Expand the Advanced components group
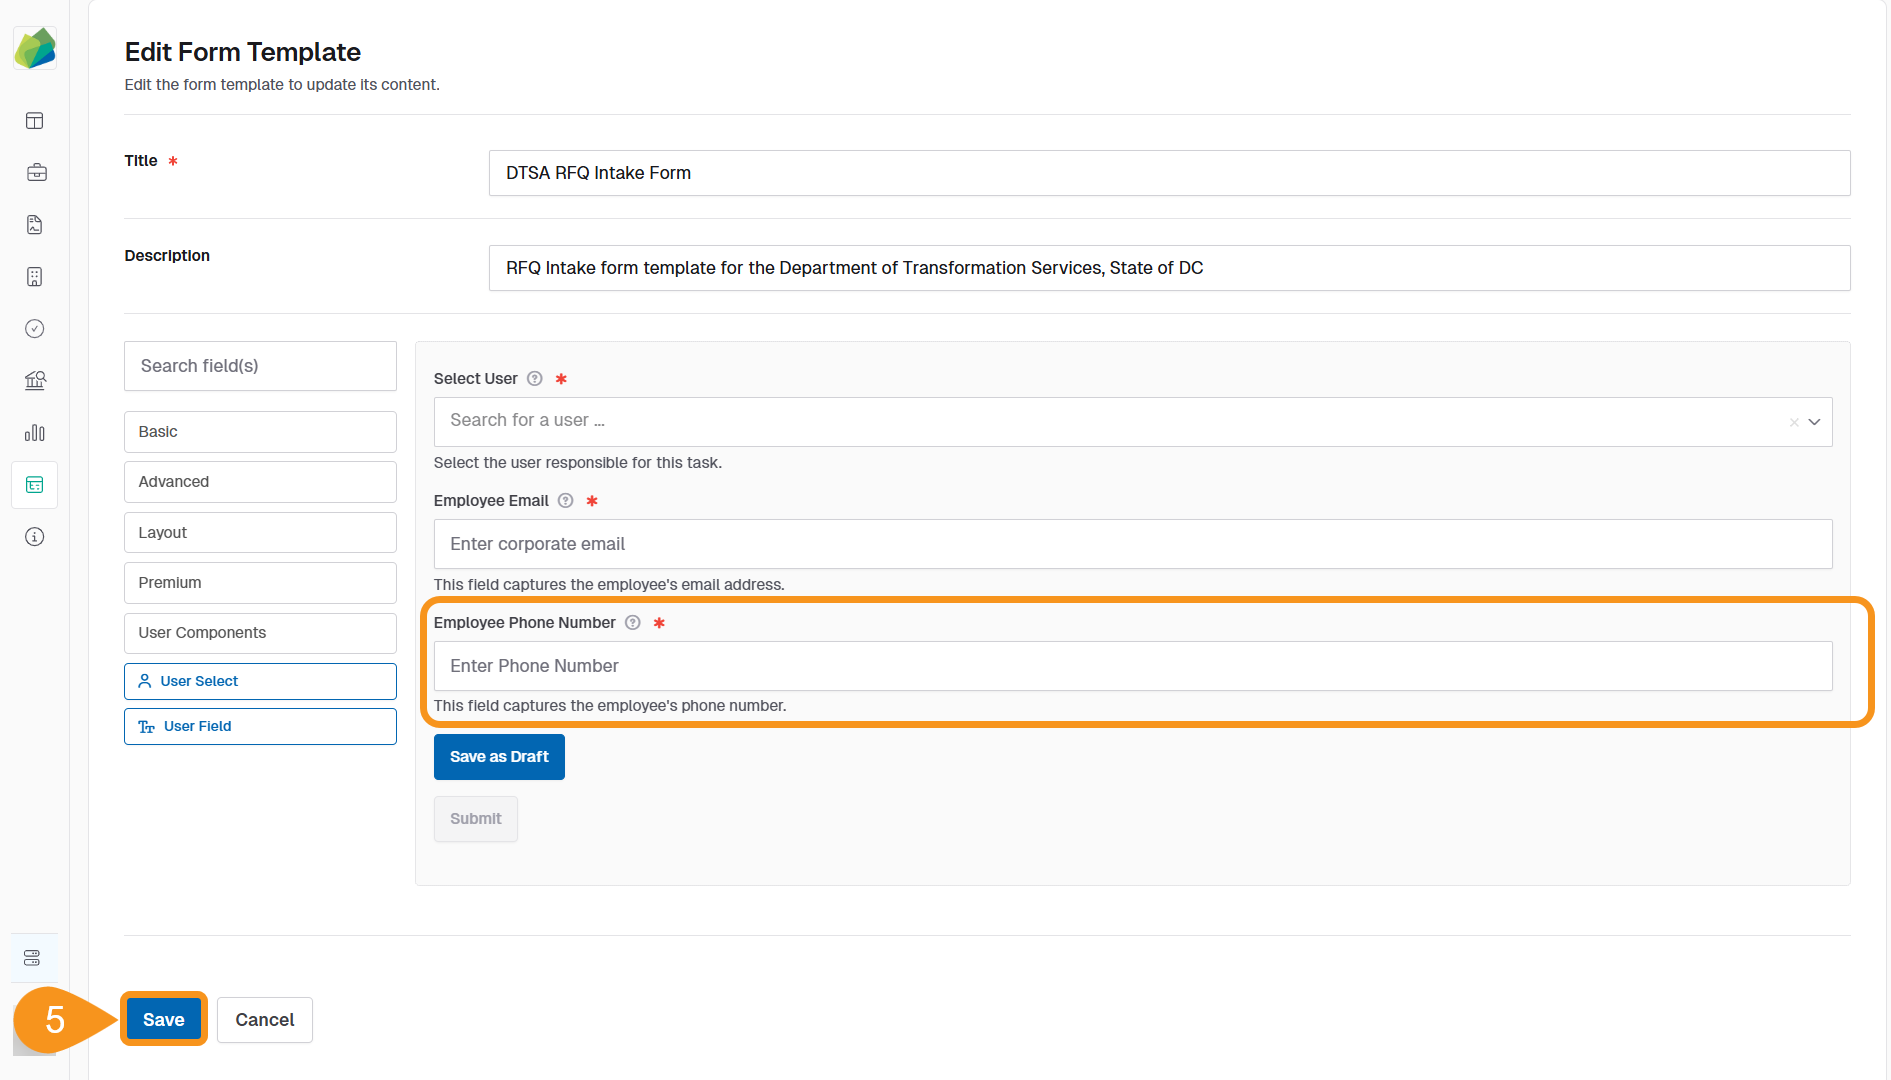This screenshot has width=1891, height=1080. click(260, 482)
